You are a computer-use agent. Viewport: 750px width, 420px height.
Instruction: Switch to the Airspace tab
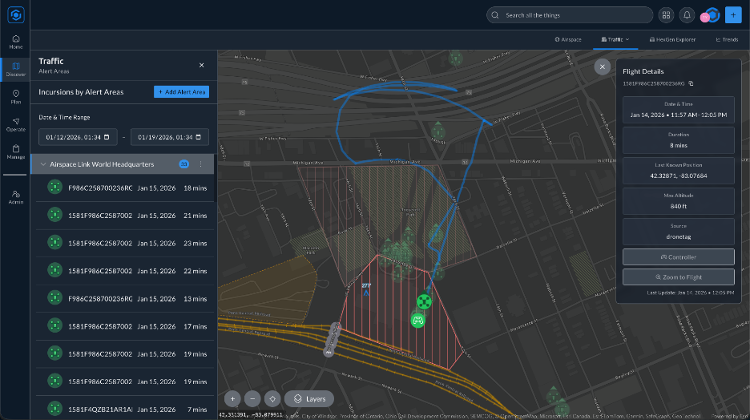568,40
